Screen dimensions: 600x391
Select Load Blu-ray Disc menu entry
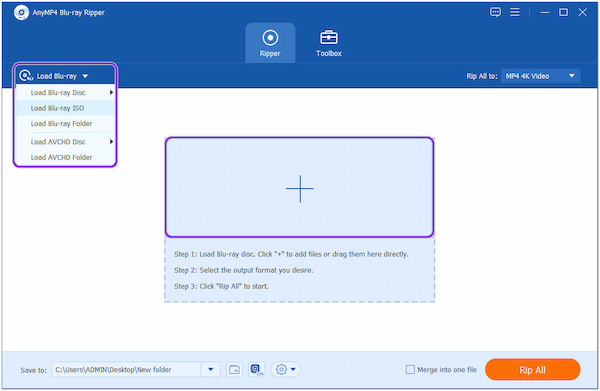(x=65, y=93)
